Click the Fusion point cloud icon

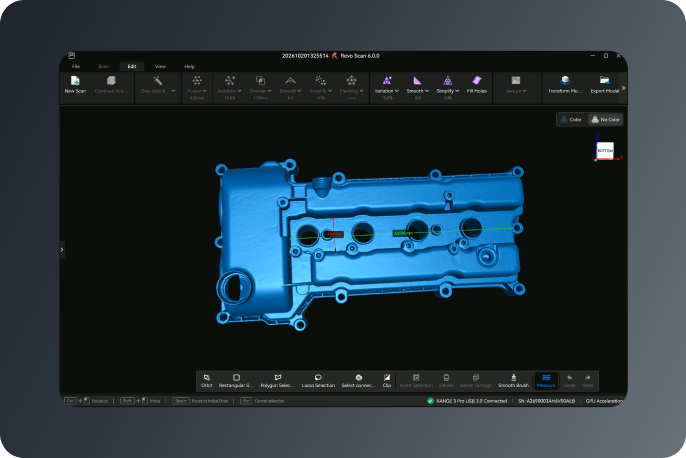[197, 80]
